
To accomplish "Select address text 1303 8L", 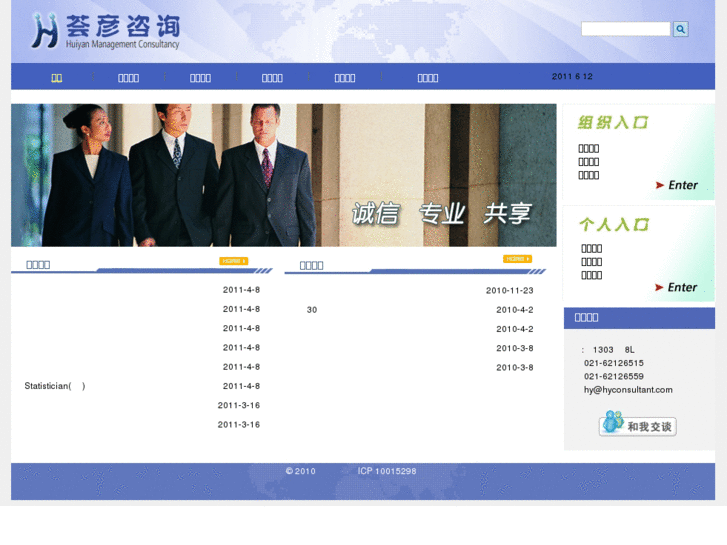I will [613, 350].
